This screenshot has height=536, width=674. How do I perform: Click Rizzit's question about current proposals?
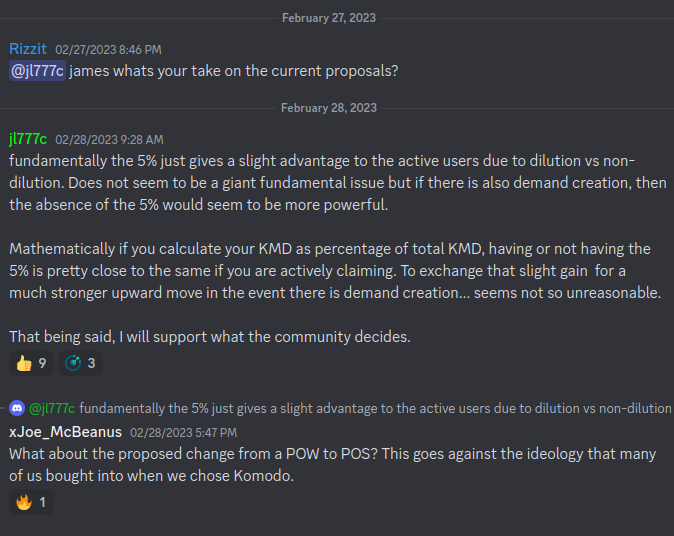(x=234, y=71)
